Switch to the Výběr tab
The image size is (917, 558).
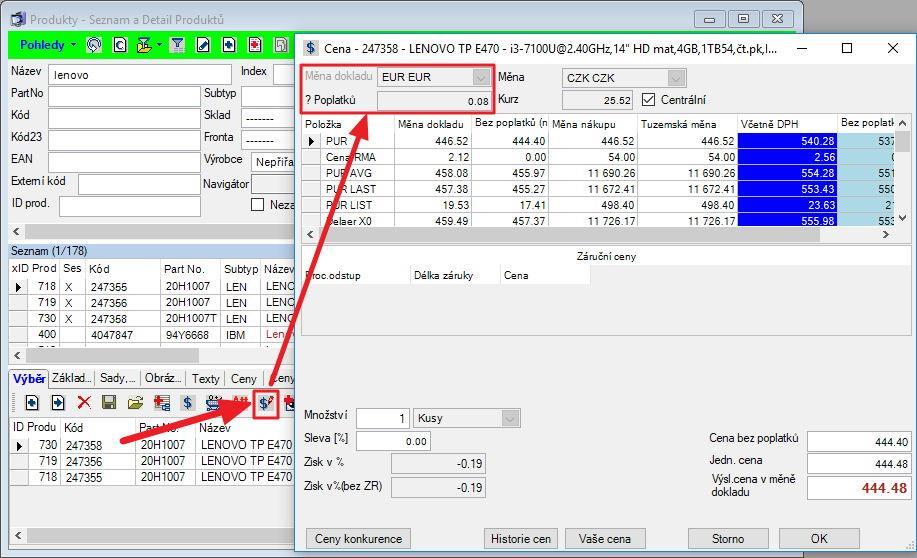coord(29,379)
